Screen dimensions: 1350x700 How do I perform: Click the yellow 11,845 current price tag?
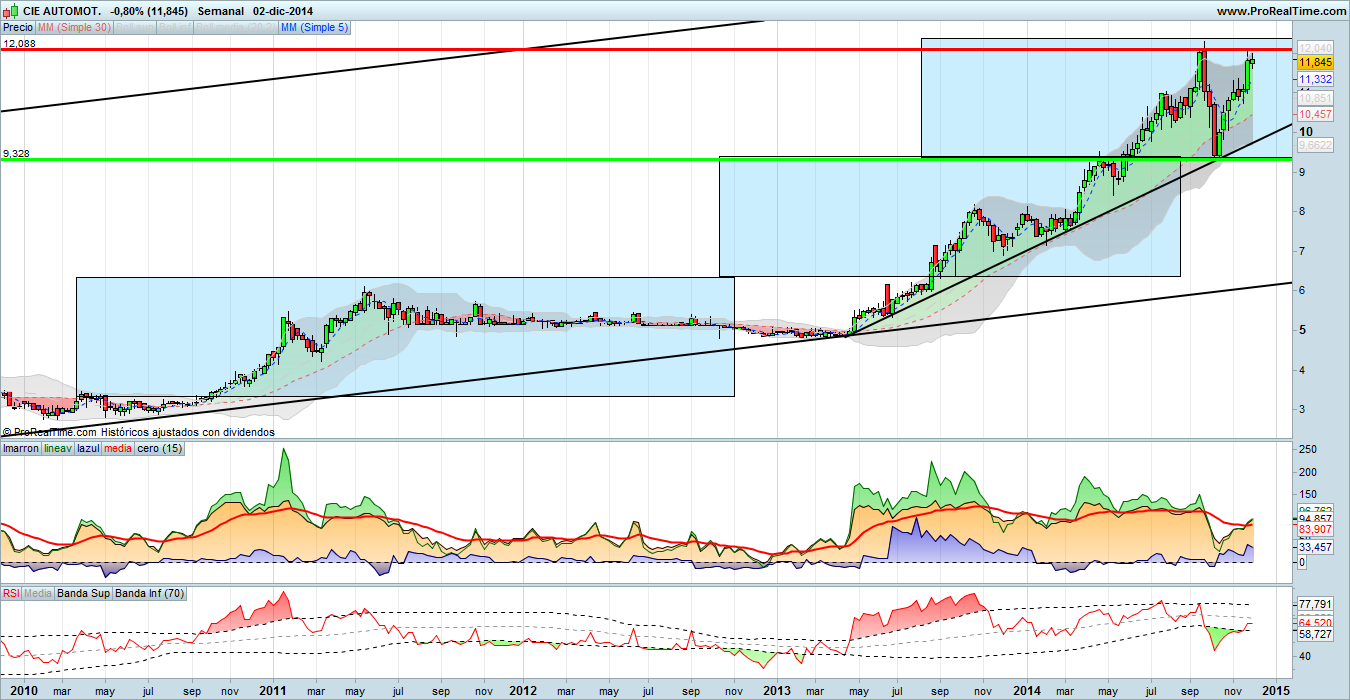coord(1314,62)
